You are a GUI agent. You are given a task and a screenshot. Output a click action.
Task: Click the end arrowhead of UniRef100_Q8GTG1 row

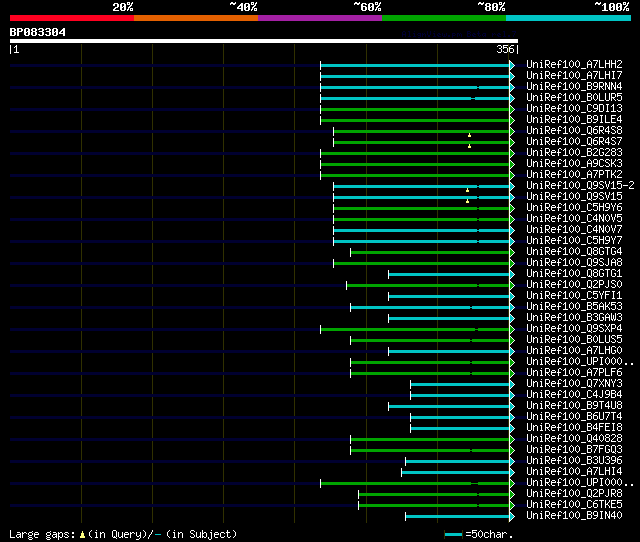[512, 274]
